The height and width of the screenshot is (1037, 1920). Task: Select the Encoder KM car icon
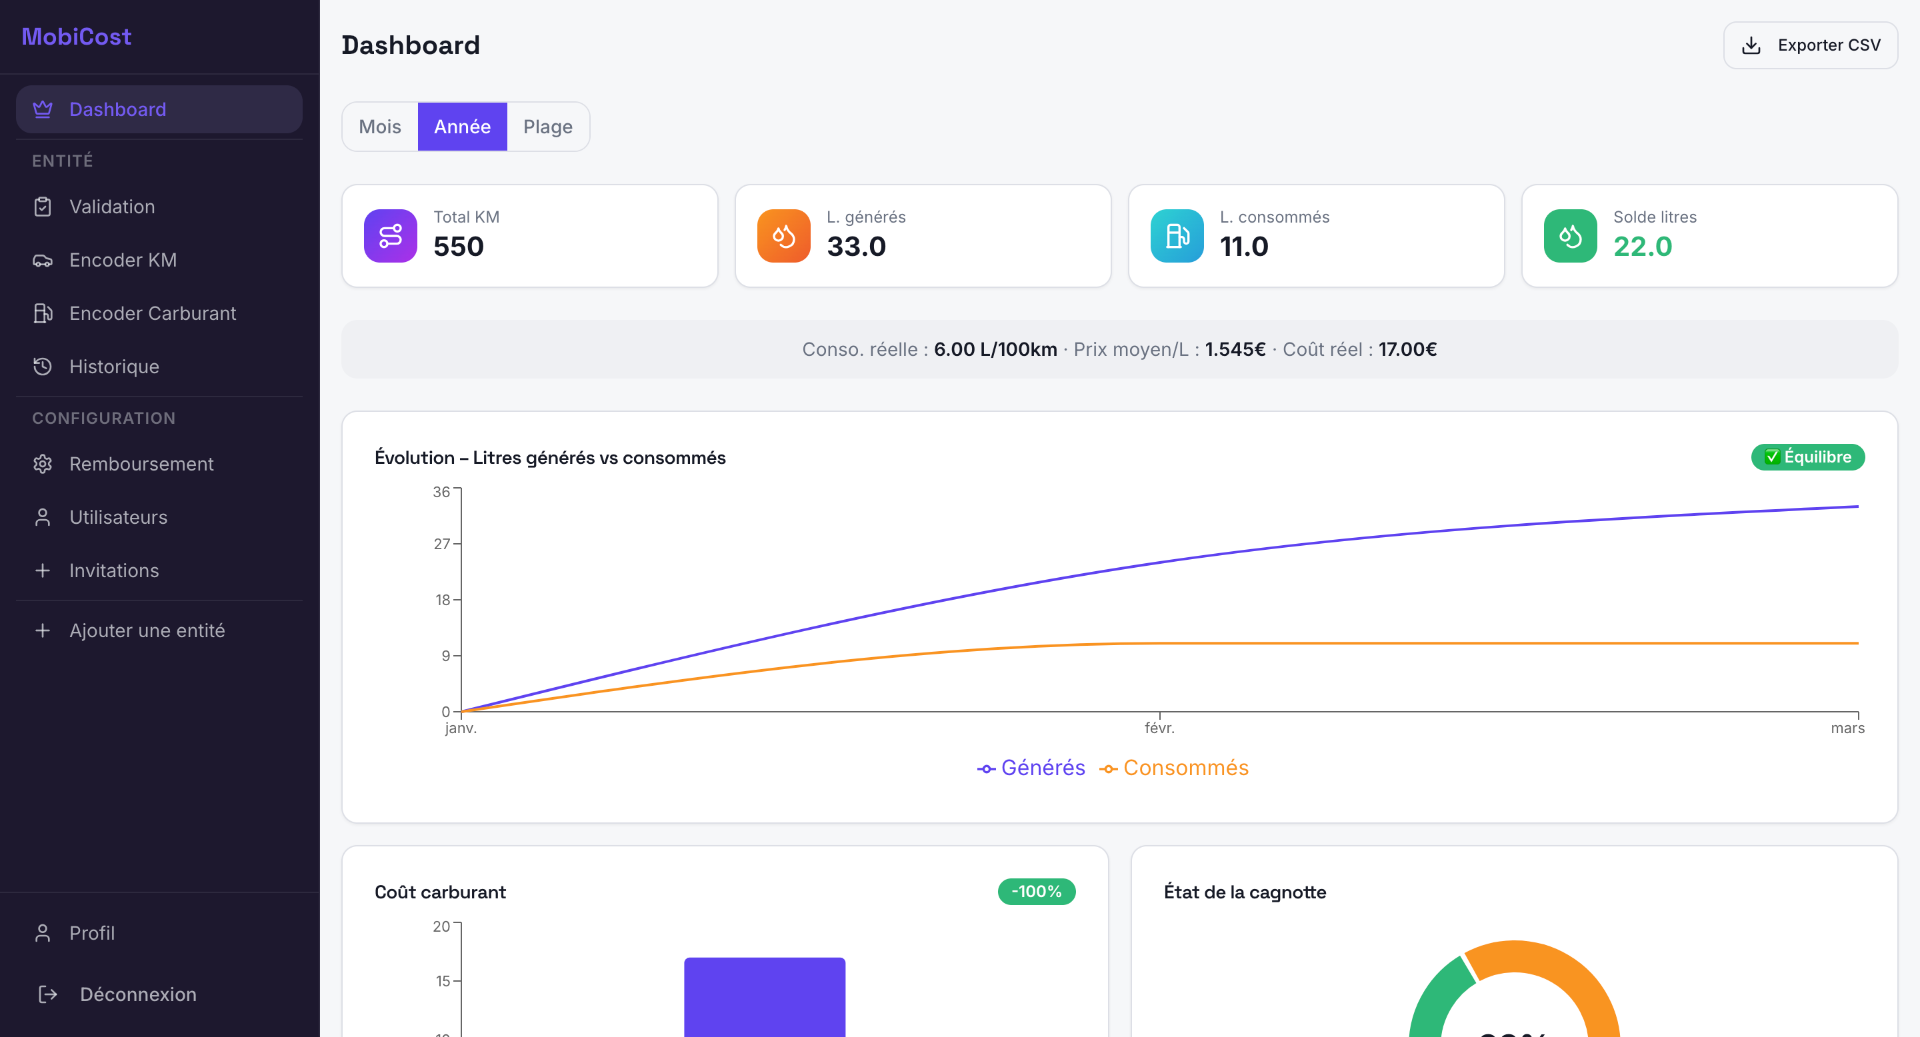[42, 259]
